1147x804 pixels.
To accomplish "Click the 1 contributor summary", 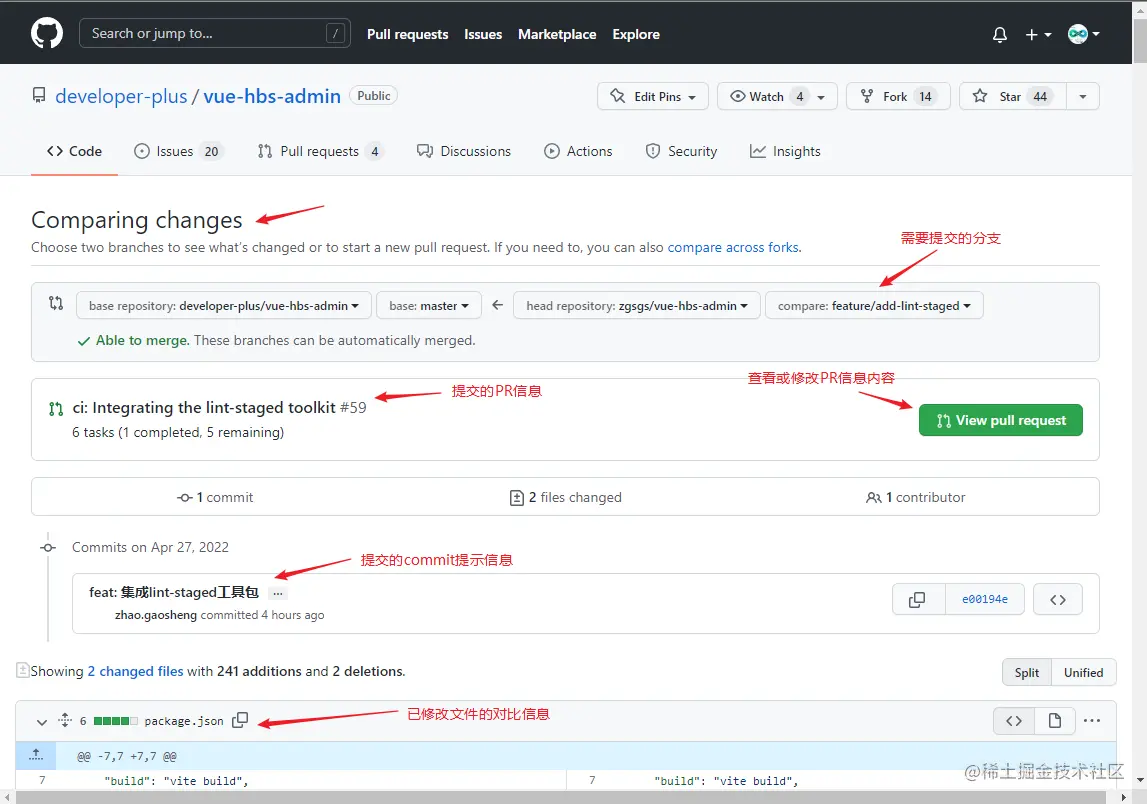I will coord(915,497).
